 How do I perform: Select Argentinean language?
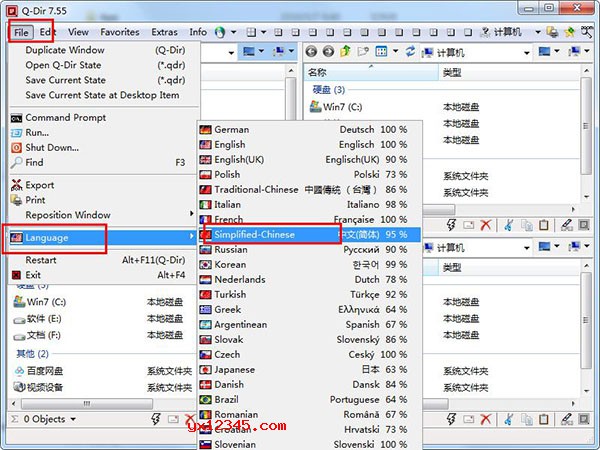[x=309, y=324]
